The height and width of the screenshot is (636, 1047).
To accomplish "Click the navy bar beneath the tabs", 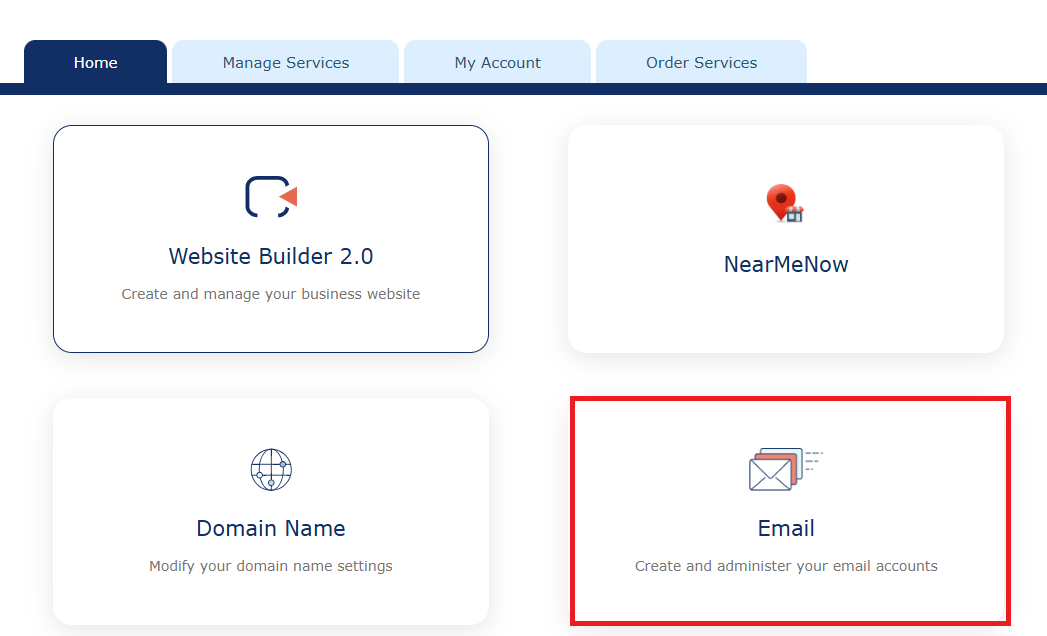I will pos(900,89).
